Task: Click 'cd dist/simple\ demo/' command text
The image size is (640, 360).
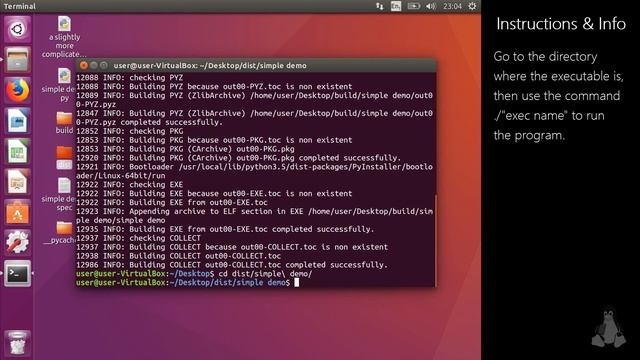Action: [265, 274]
